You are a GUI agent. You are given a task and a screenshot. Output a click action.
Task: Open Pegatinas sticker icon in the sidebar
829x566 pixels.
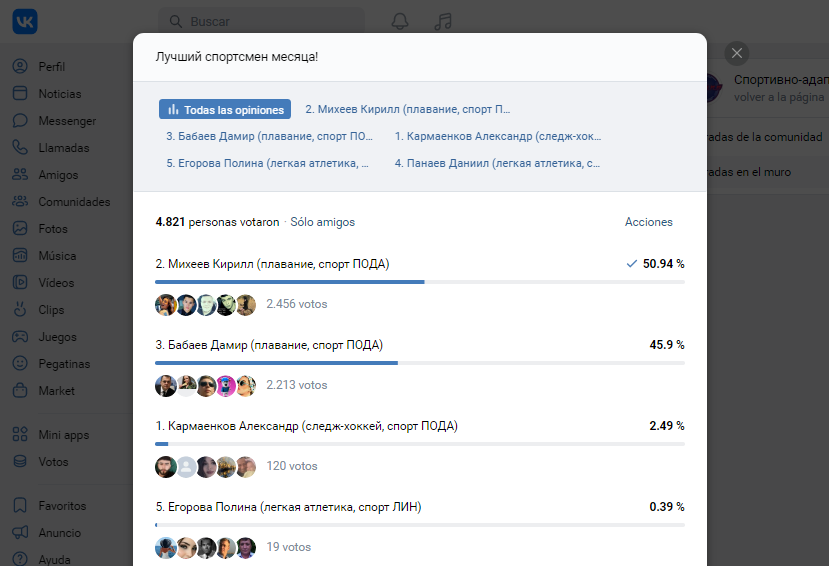pyautogui.click(x=20, y=364)
